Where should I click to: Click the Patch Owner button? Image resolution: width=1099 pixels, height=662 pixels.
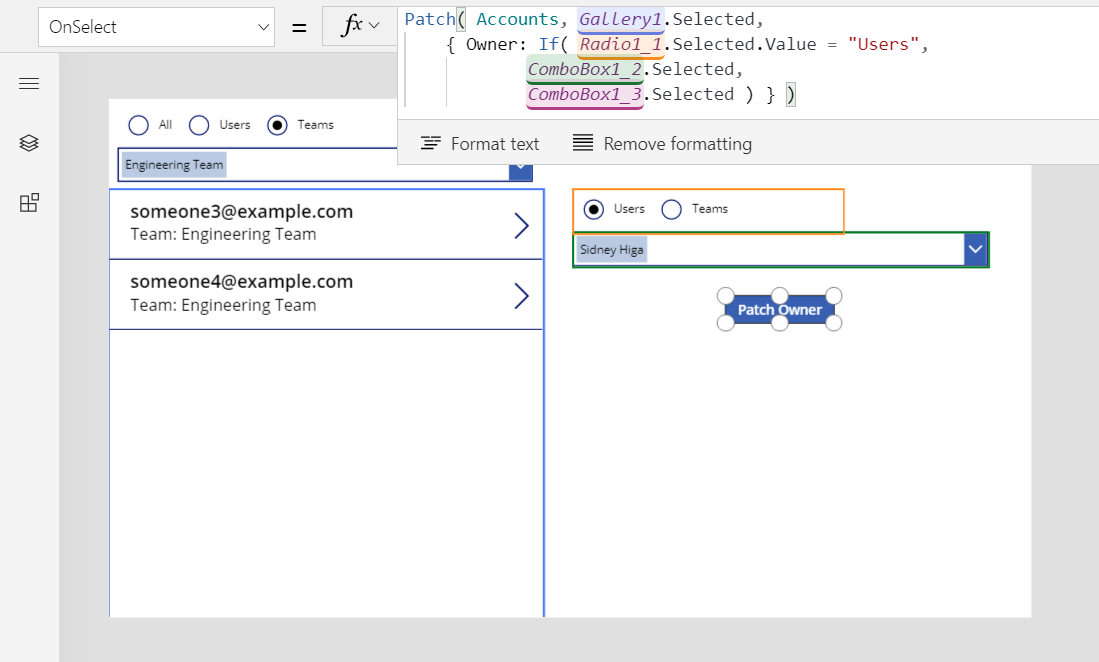pyautogui.click(x=779, y=310)
